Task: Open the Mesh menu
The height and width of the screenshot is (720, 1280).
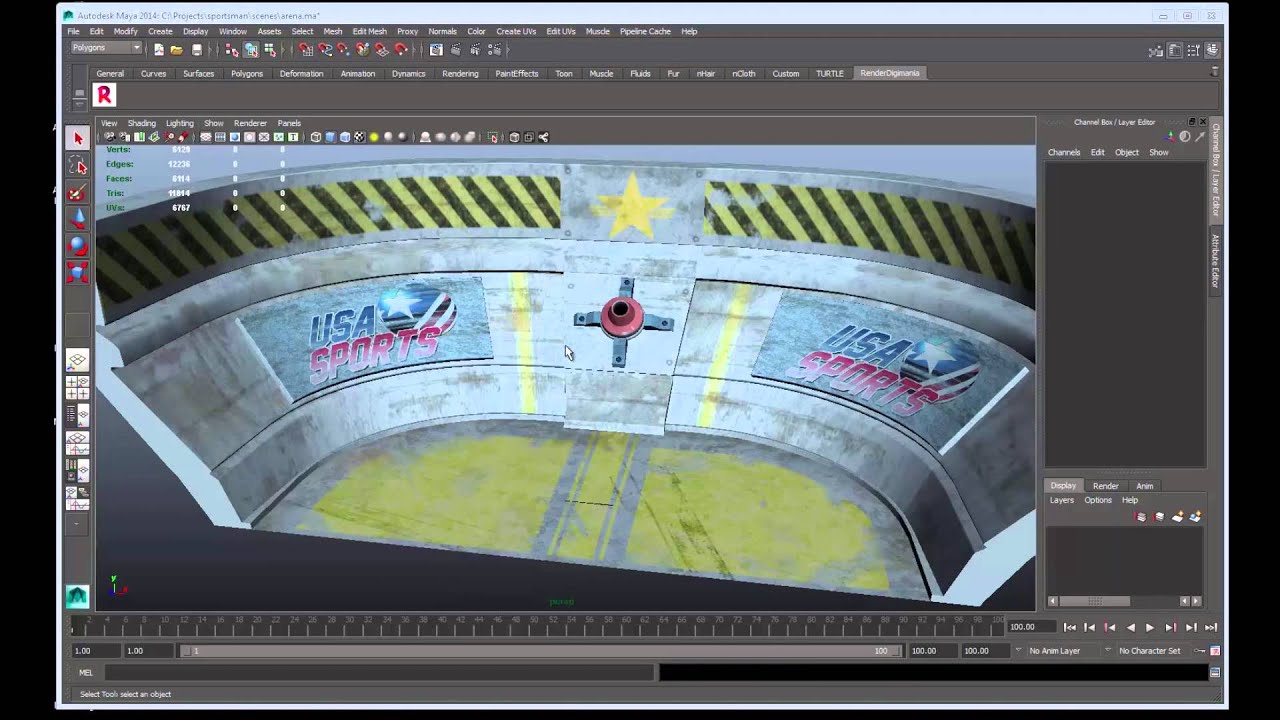Action: (333, 31)
